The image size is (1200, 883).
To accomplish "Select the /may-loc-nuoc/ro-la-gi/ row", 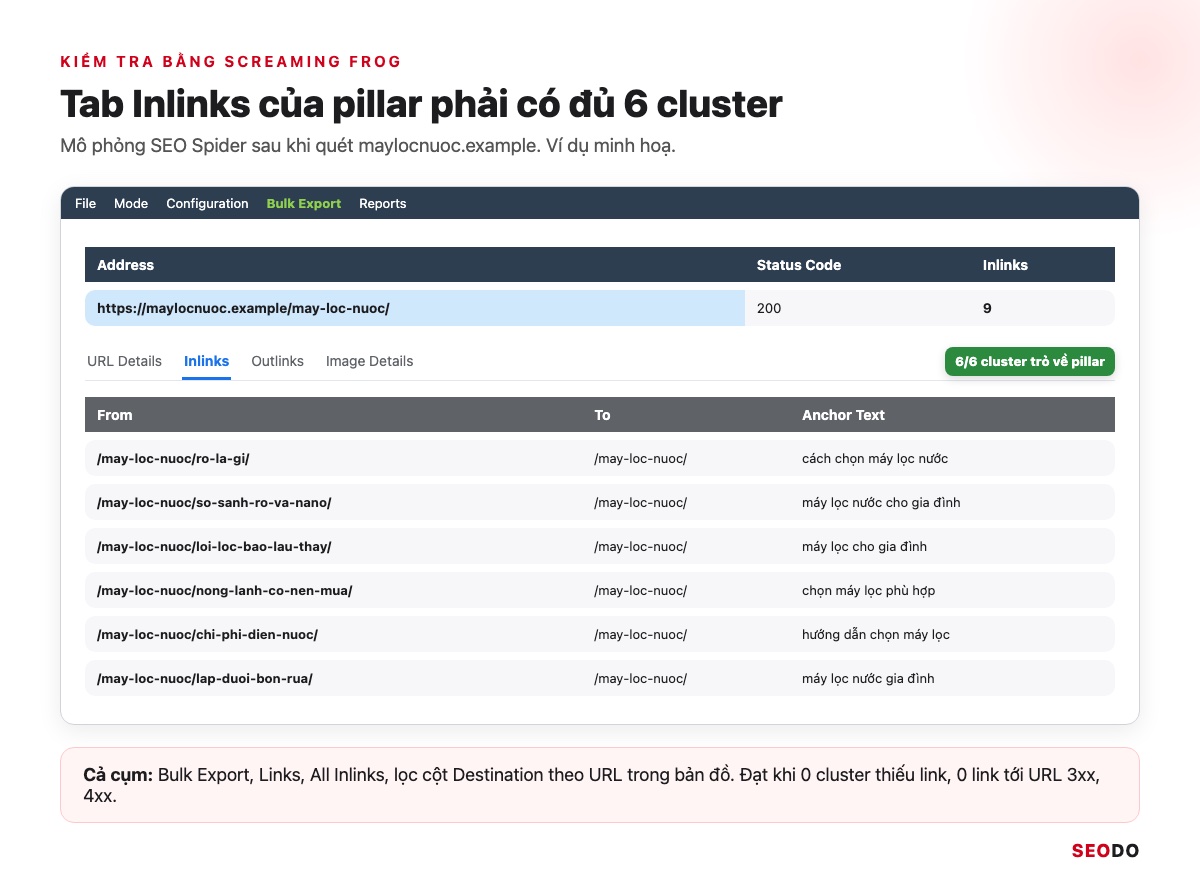I will pyautogui.click(x=600, y=458).
